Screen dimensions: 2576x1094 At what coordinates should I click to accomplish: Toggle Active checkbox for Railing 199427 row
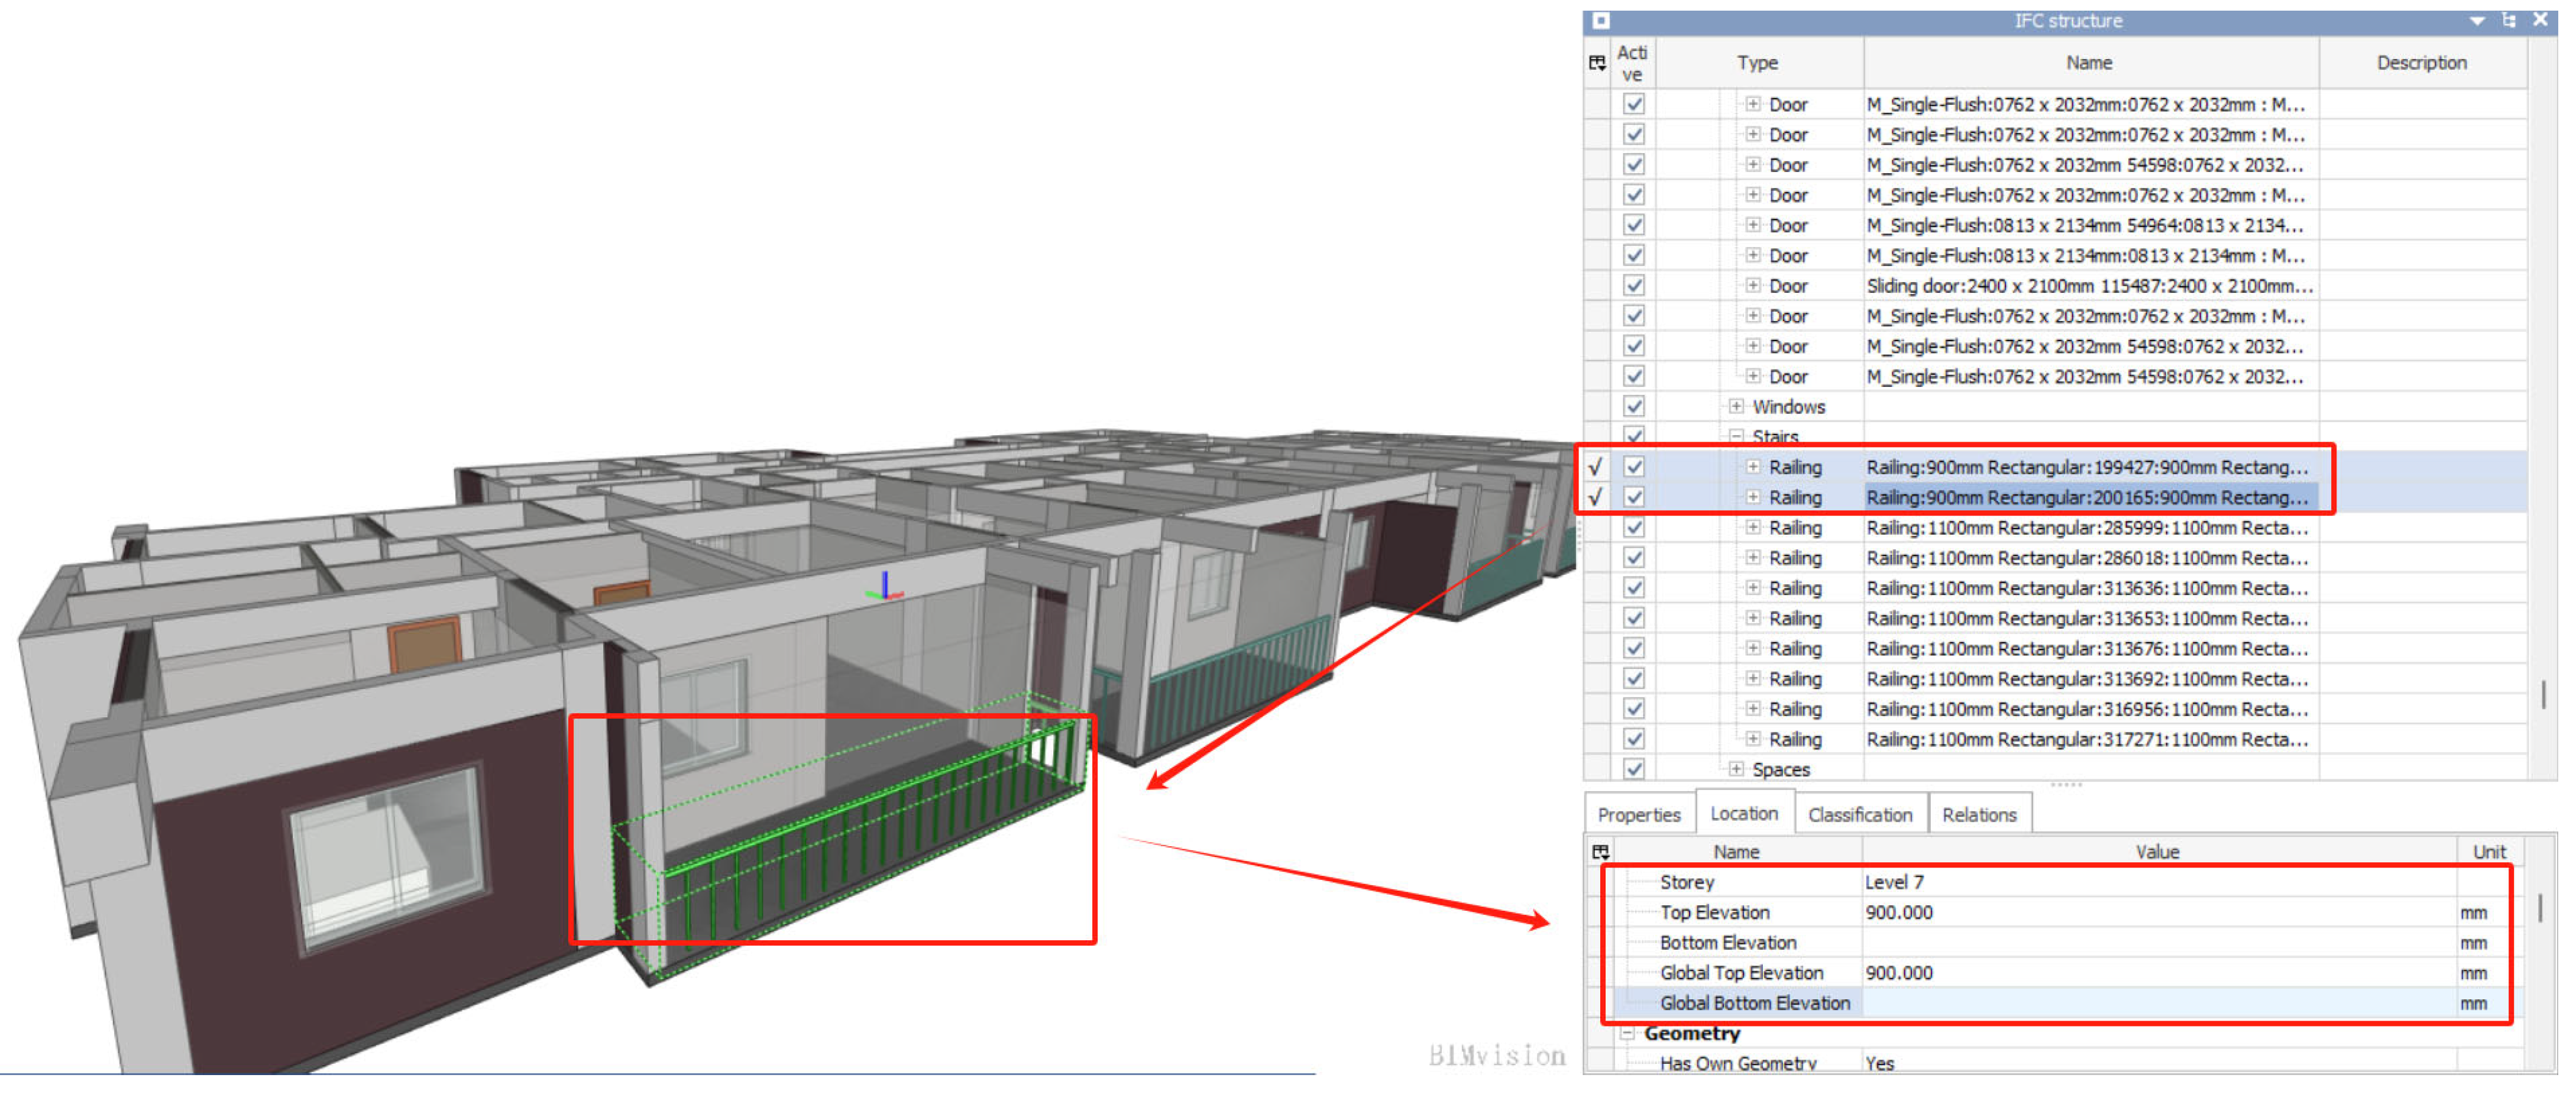coord(1633,467)
